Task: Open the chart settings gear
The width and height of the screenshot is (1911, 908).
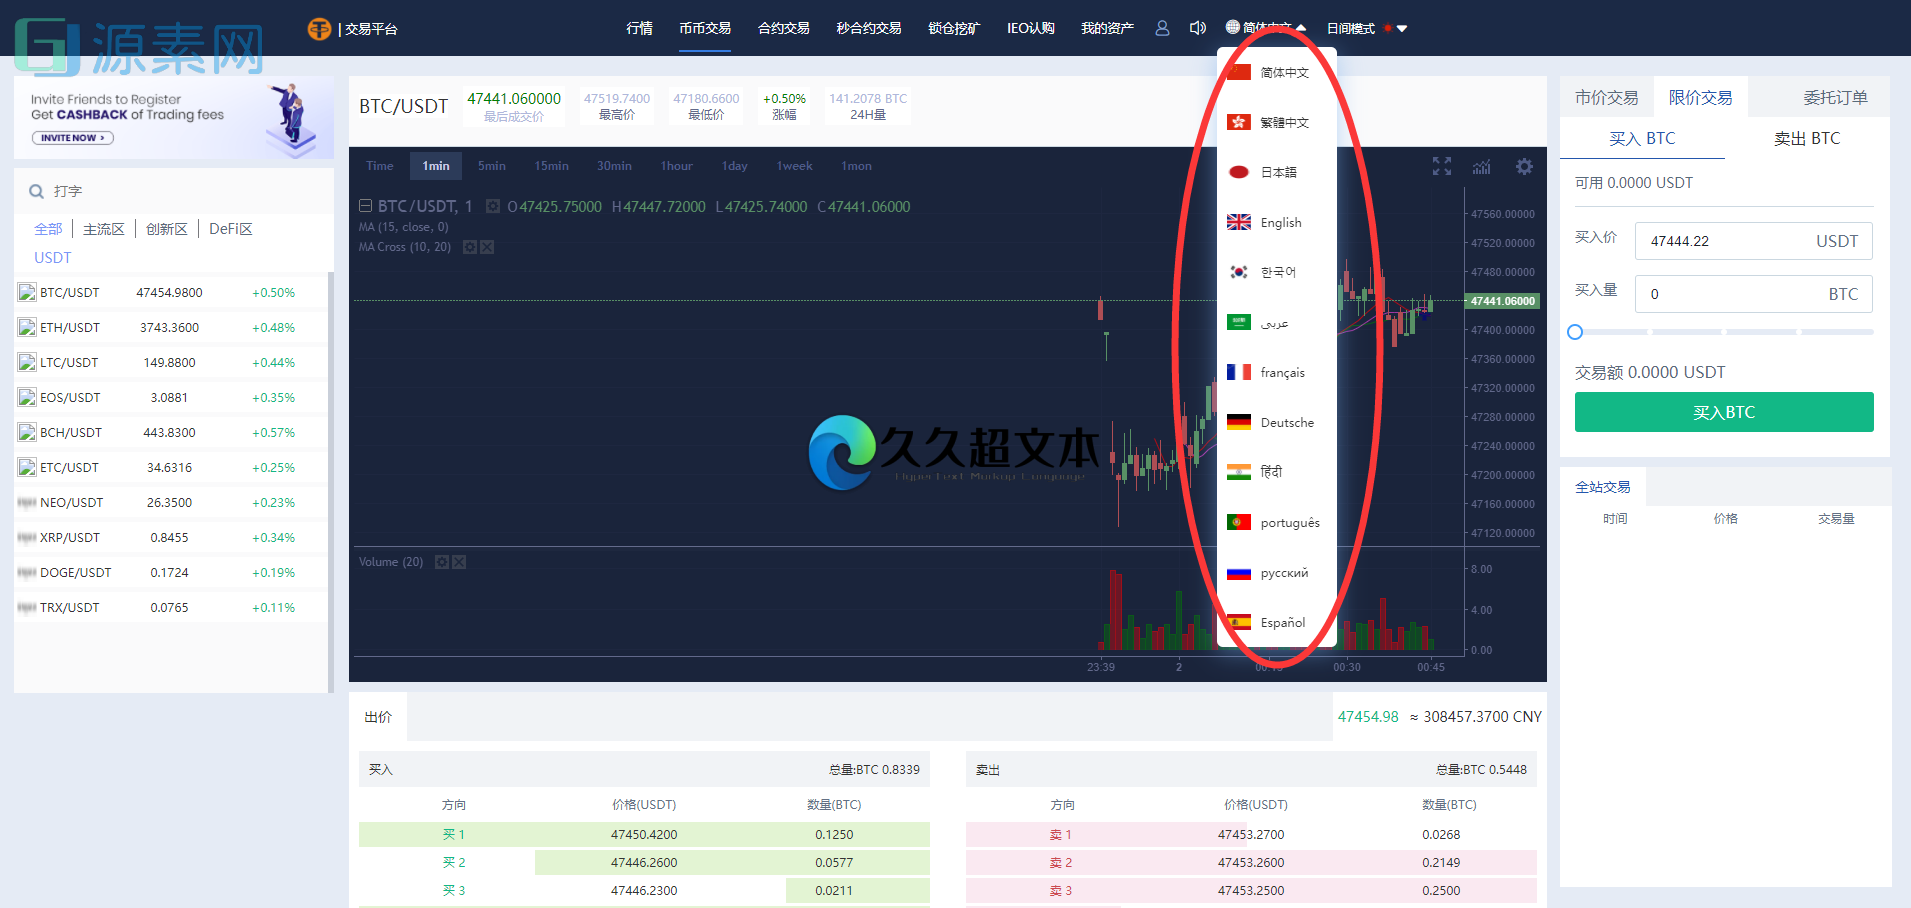Action: click(1523, 167)
